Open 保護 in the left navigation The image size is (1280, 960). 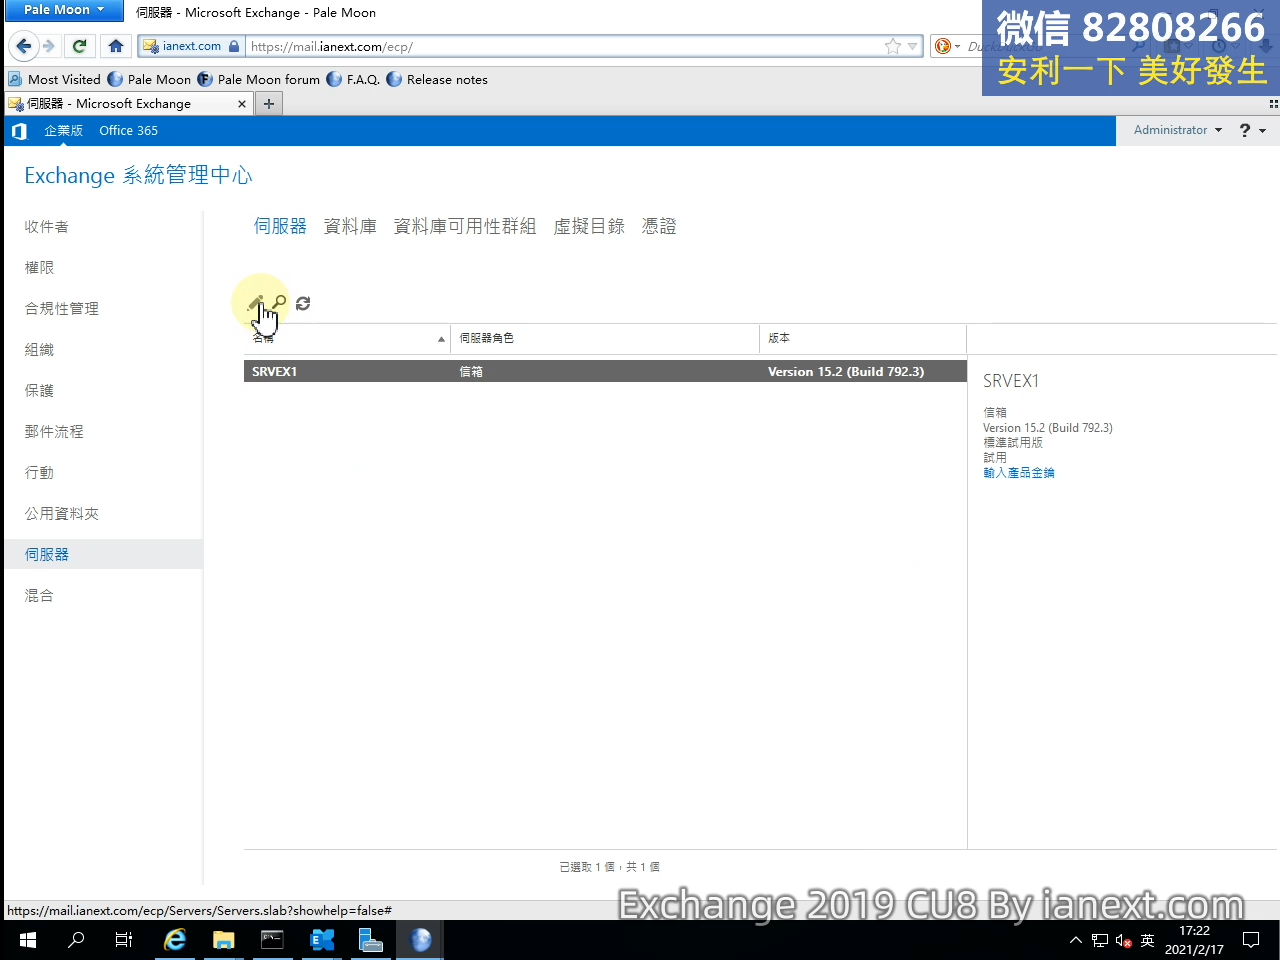[39, 391]
